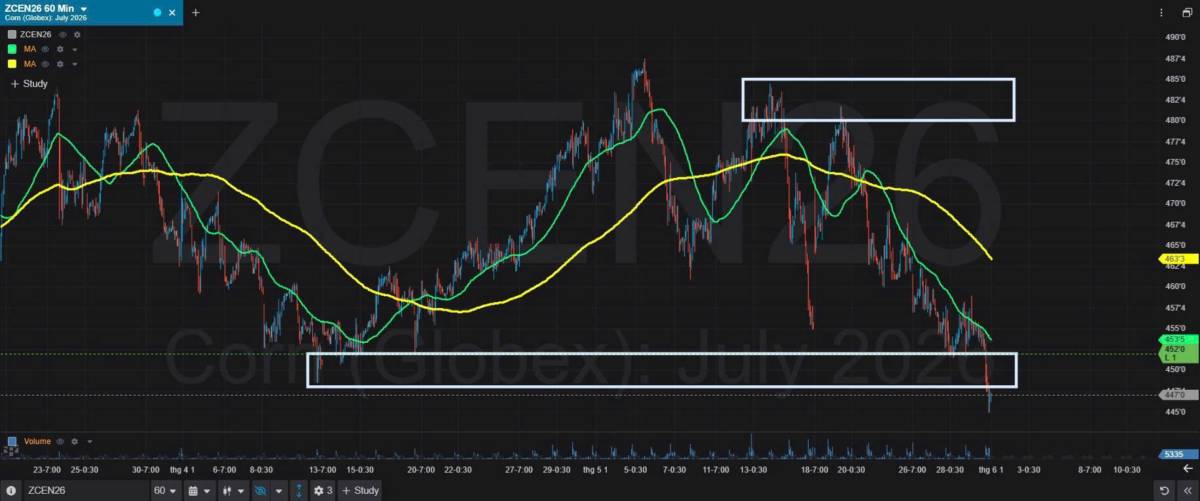Screen dimensions: 1200x501
Task: Open the Volume study settings gear
Action: pos(76,441)
